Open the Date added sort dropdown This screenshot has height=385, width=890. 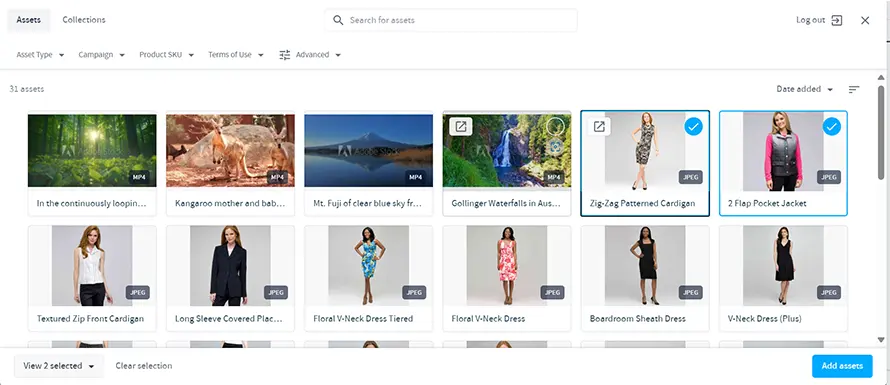(x=805, y=89)
